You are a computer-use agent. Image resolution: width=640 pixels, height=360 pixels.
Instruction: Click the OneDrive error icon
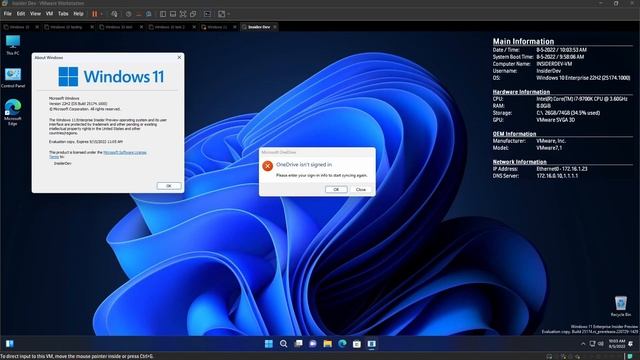pyautogui.click(x=268, y=166)
